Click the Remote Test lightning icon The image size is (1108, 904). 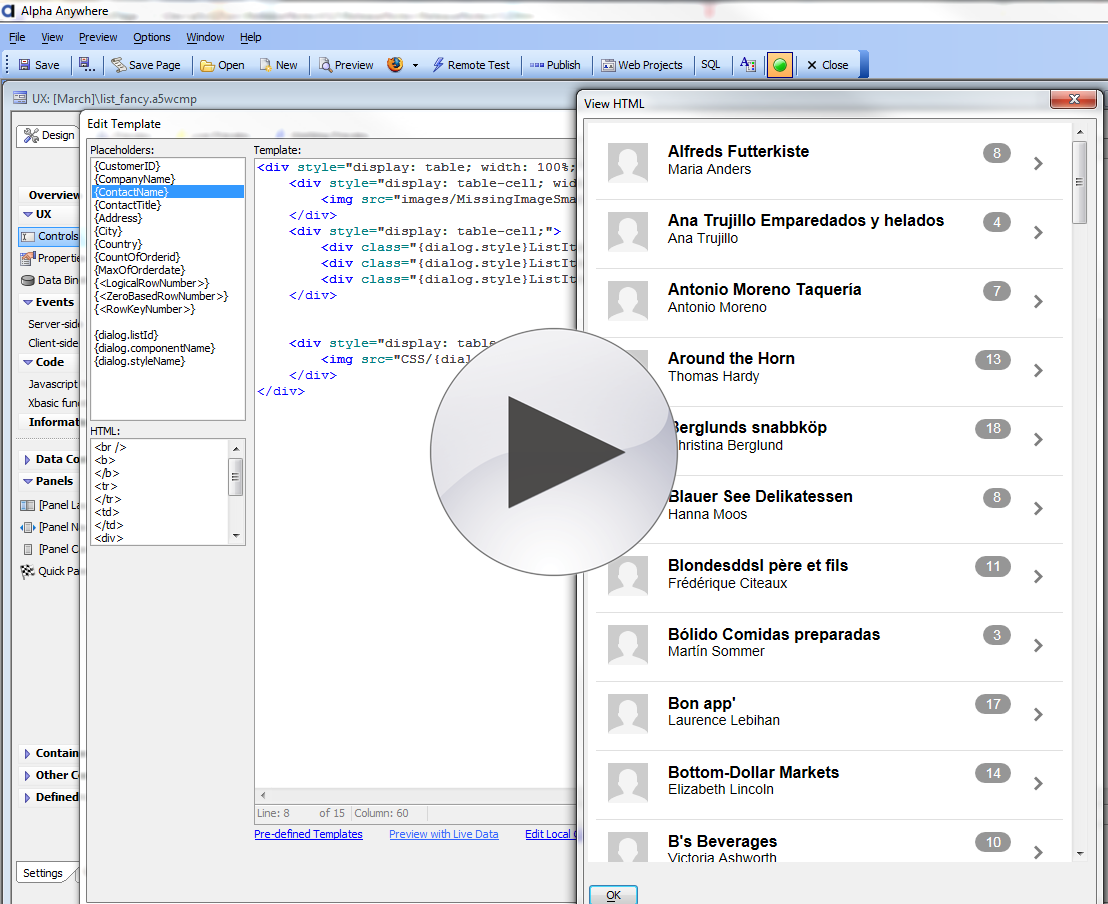tap(438, 65)
